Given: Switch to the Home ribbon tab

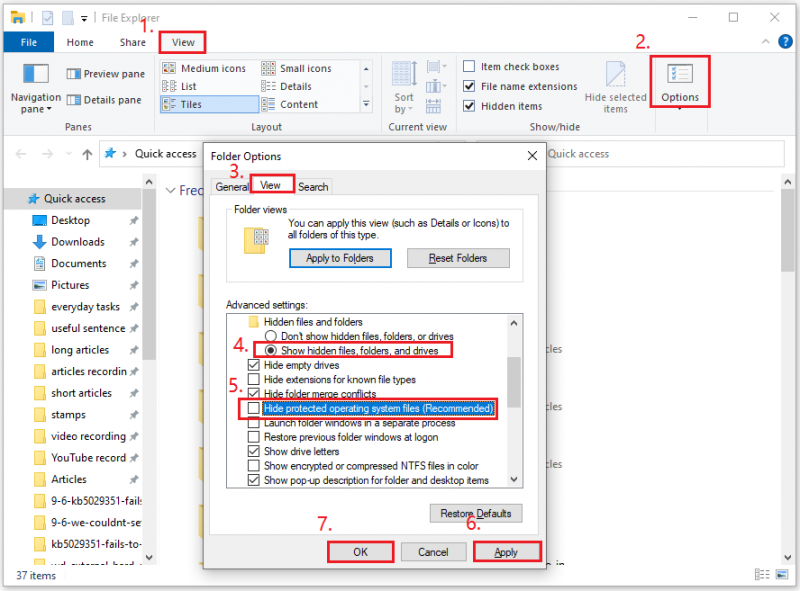Looking at the screenshot, I should pos(80,42).
